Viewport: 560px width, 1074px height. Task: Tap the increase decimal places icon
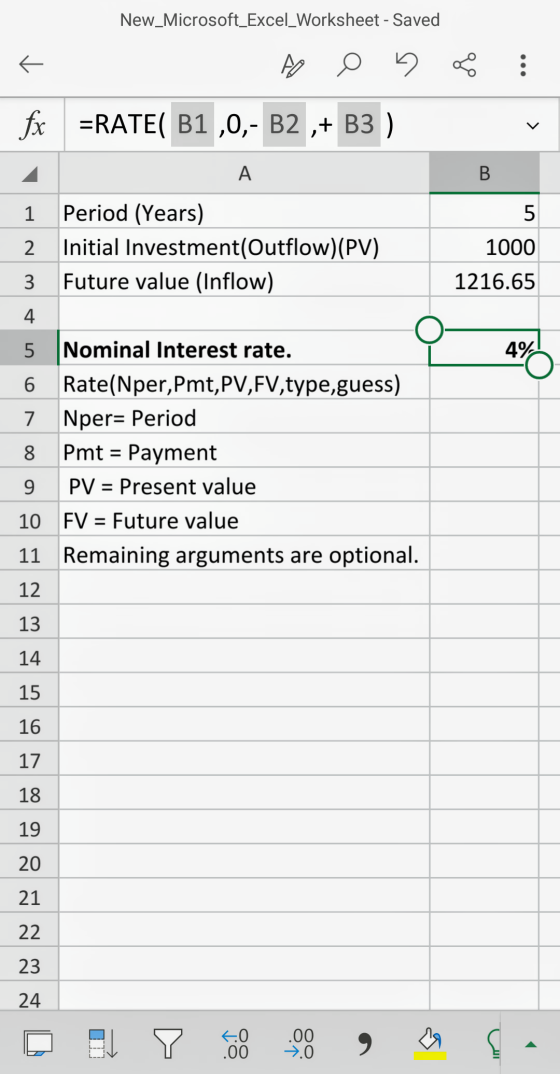click(x=235, y=1043)
